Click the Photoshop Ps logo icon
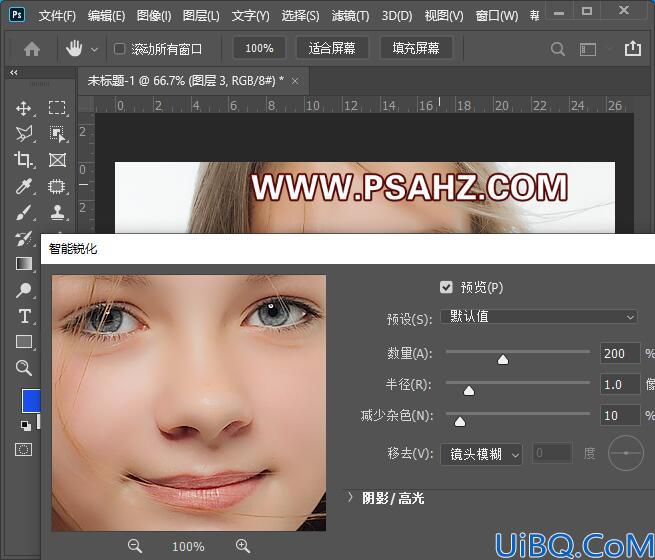Image resolution: width=655 pixels, height=560 pixels. (x=17, y=15)
